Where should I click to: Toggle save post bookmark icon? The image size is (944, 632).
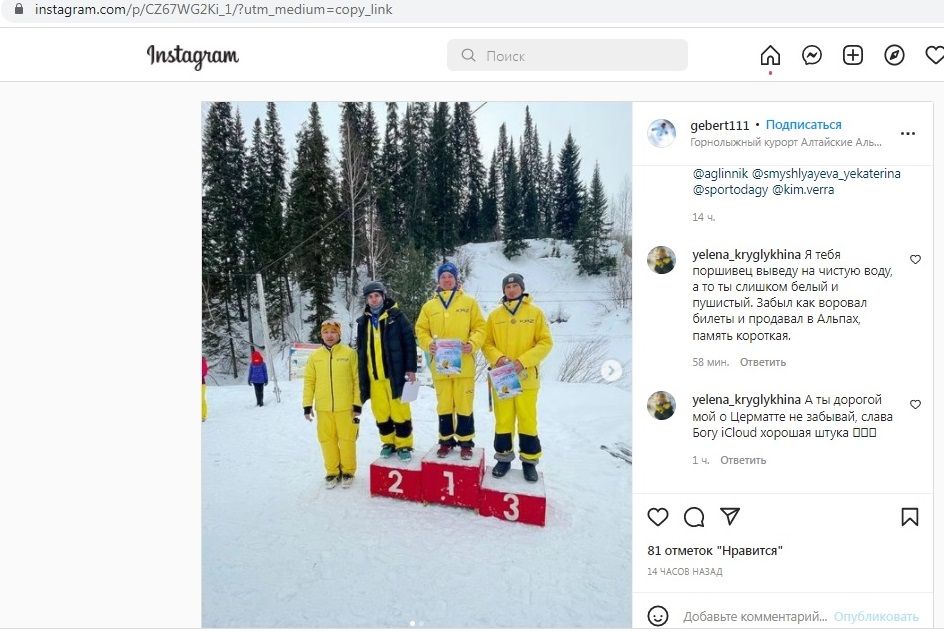pos(909,516)
